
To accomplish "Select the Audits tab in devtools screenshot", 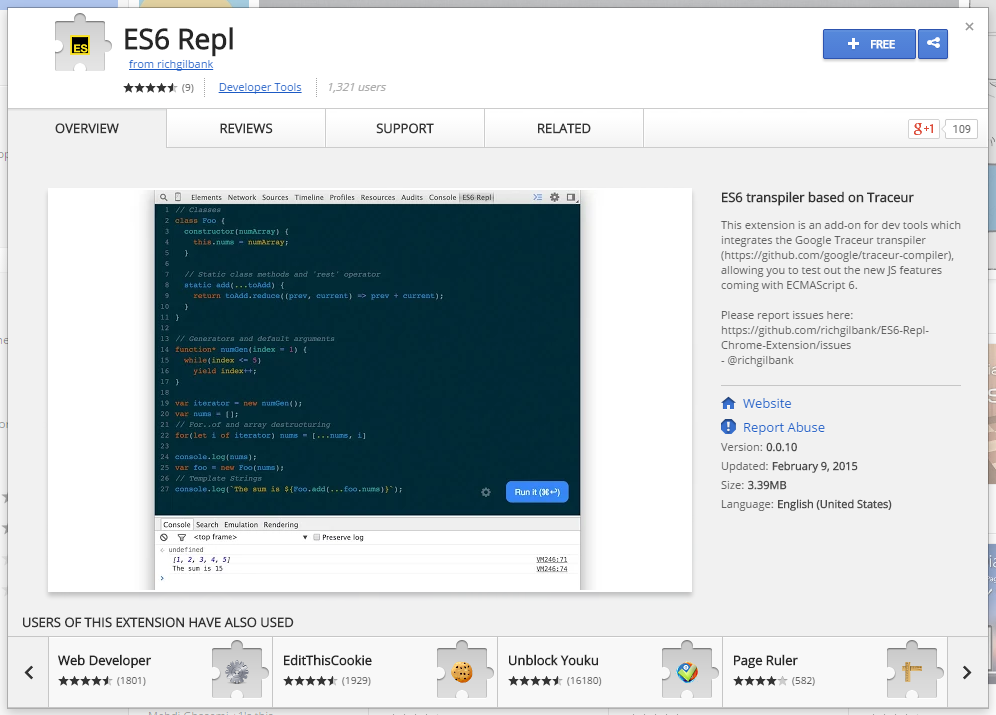I will tap(412, 197).
